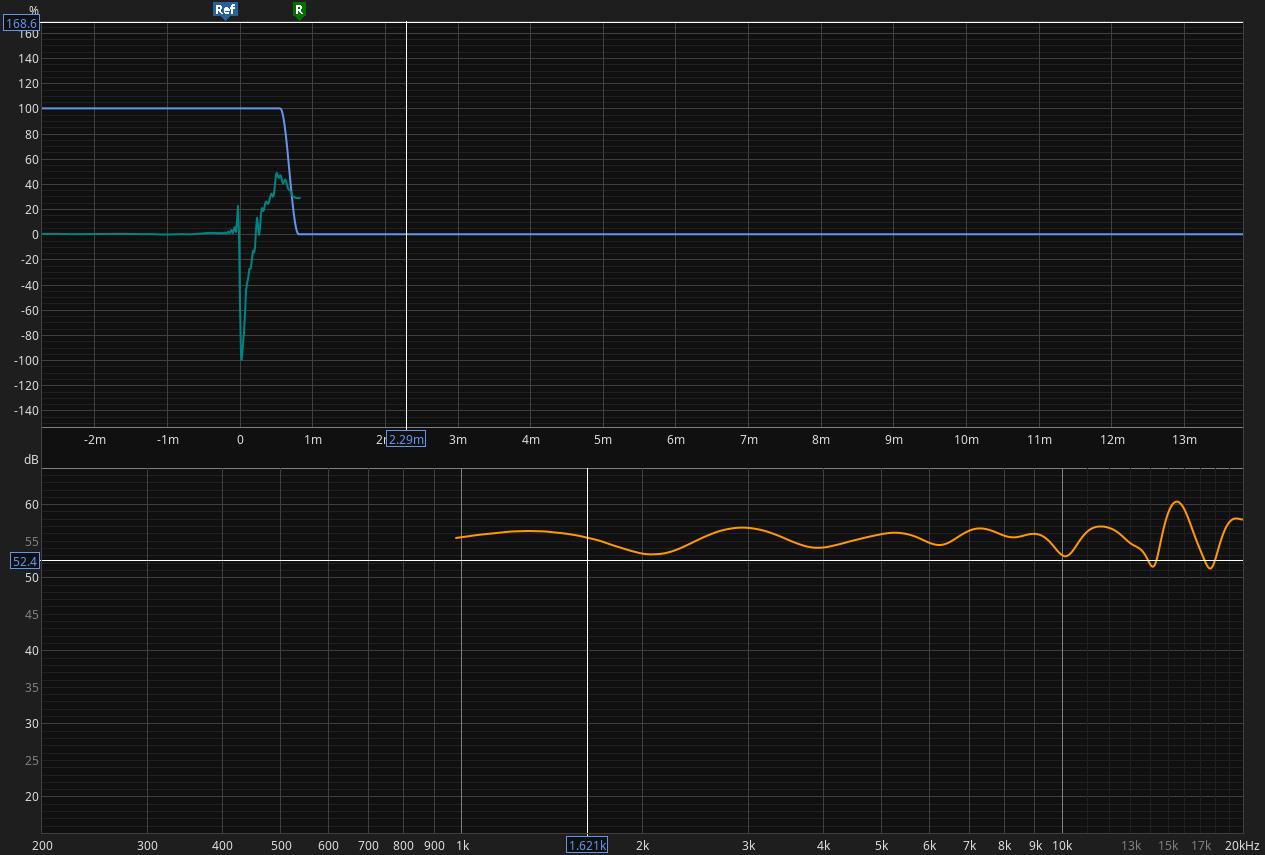This screenshot has width=1265, height=855.
Task: Click the -2m time axis label
Action: pyautogui.click(x=94, y=440)
